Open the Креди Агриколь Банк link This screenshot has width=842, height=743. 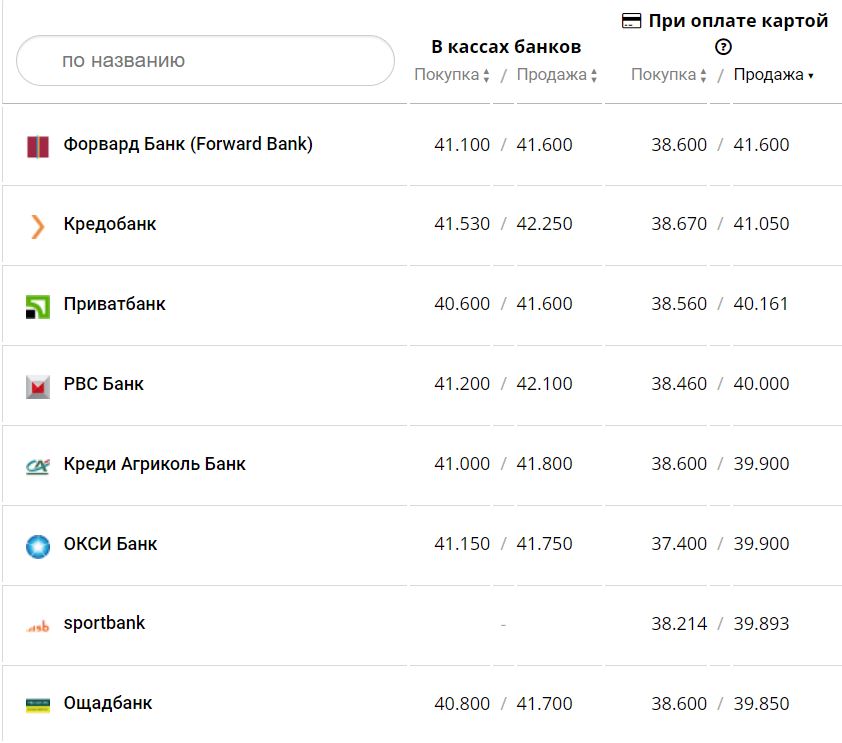[154, 464]
